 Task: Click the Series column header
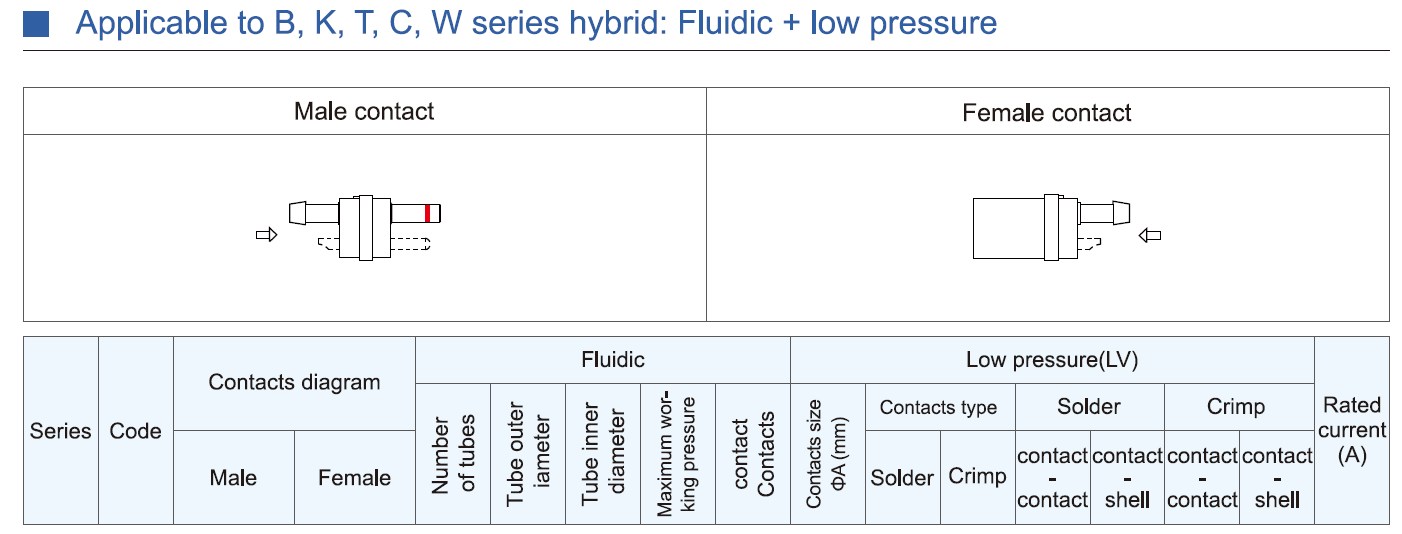point(60,431)
